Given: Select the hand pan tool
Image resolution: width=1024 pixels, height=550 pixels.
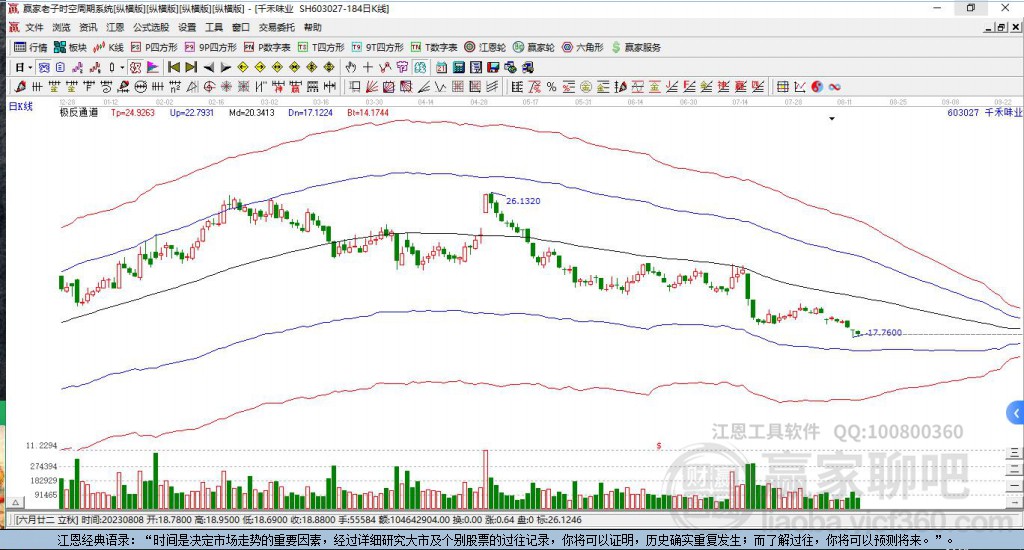Looking at the screenshot, I should (x=351, y=67).
